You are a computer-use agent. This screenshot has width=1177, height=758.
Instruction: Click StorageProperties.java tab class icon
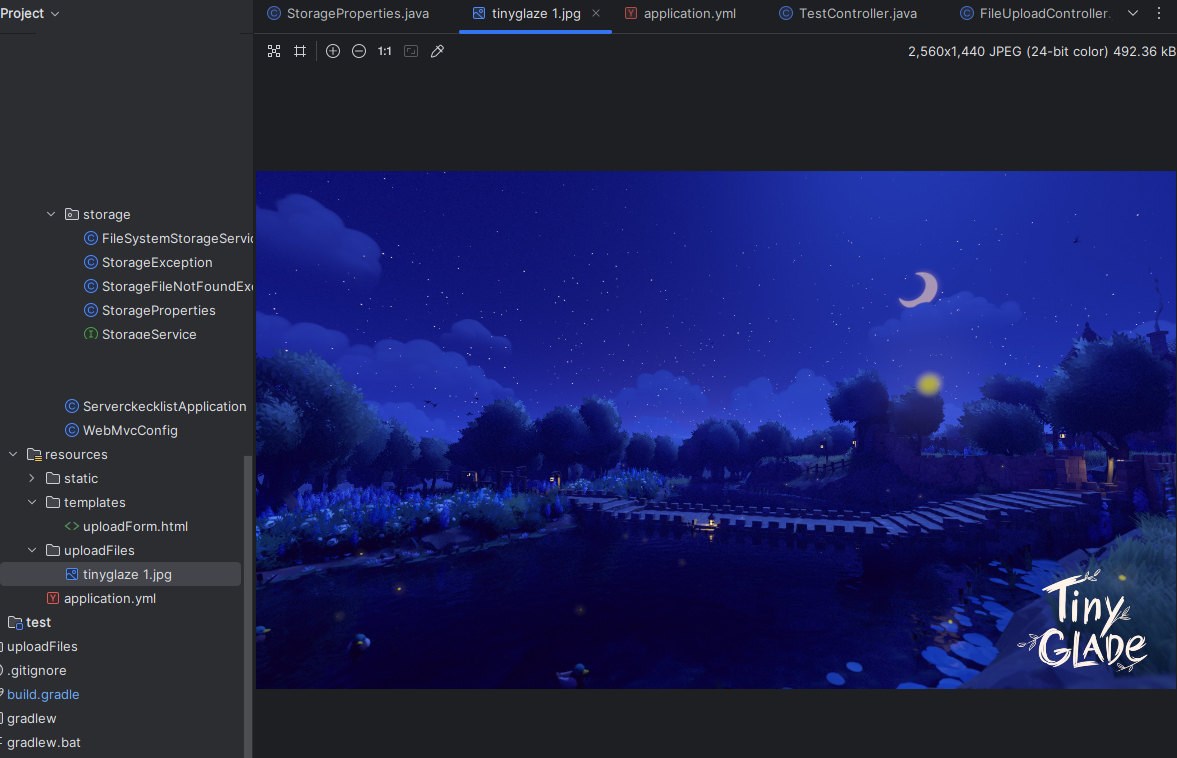(x=275, y=14)
